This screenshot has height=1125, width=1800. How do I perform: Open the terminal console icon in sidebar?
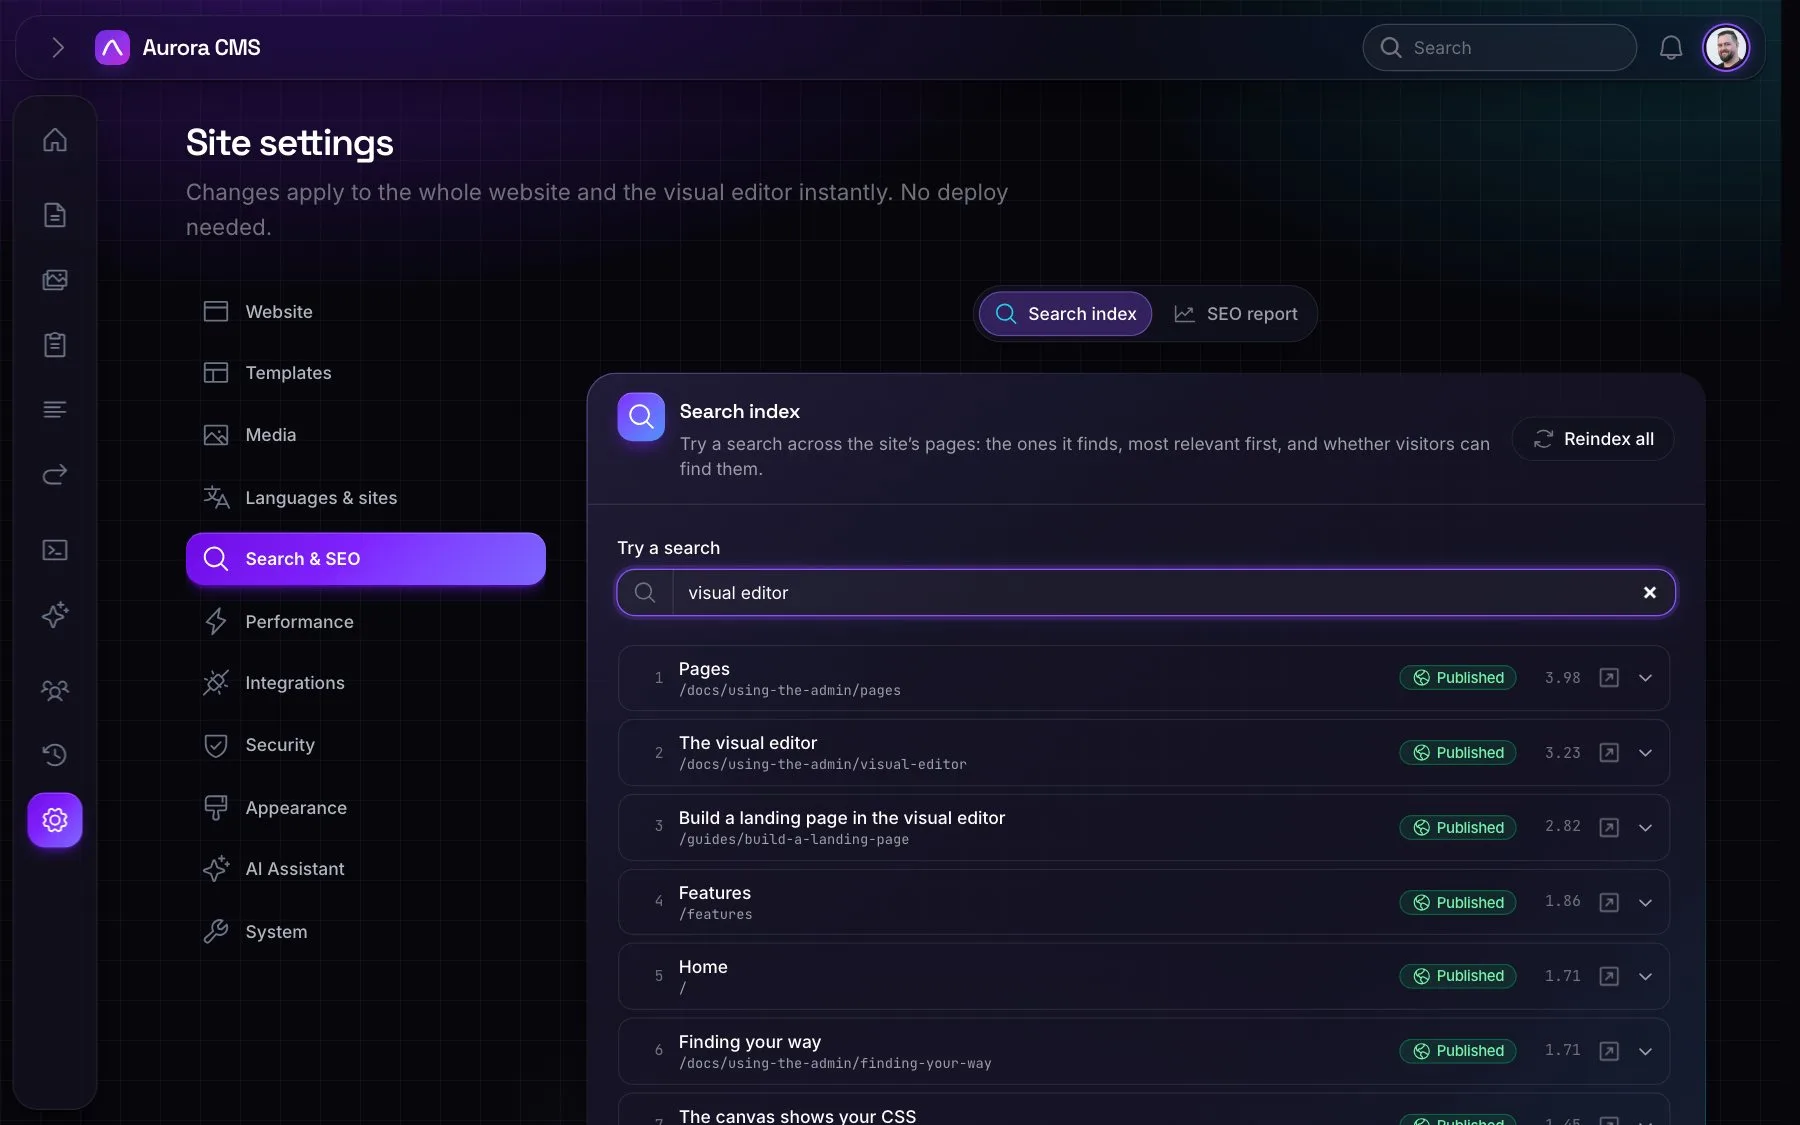pos(55,550)
